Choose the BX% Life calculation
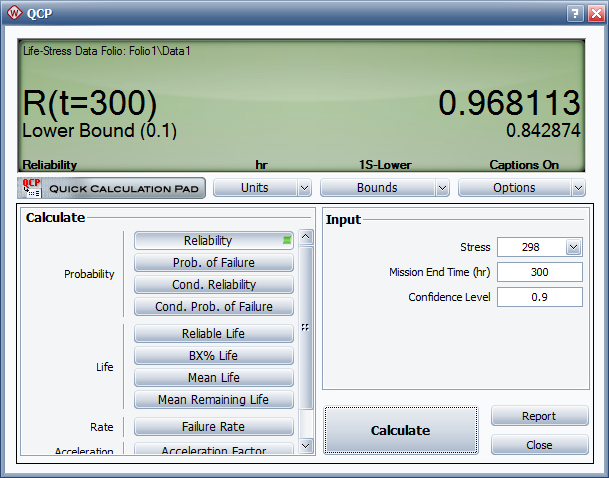This screenshot has height=478, width=609. tap(213, 356)
